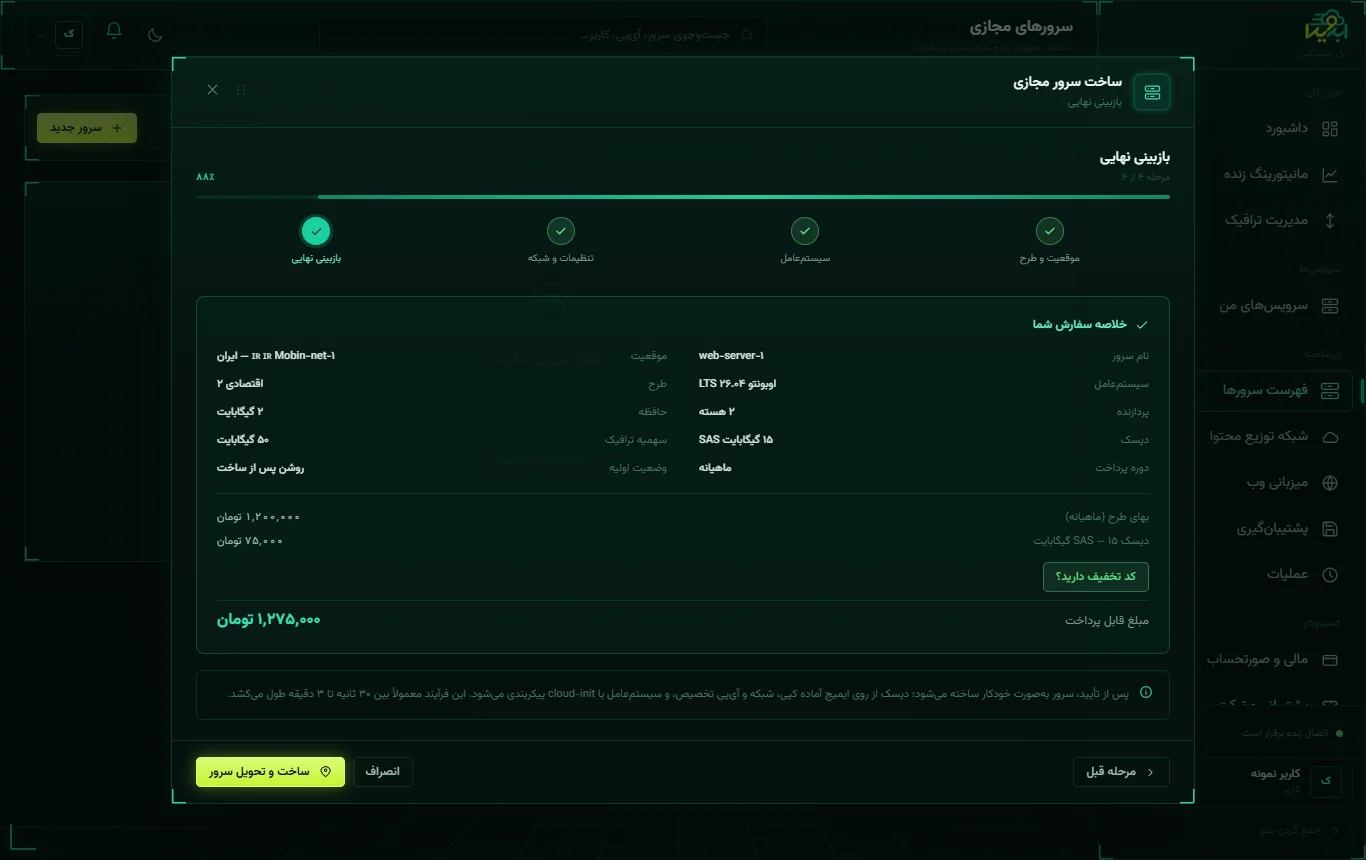Click the داشبورد grid icon
The height and width of the screenshot is (860, 1366).
1330,128
